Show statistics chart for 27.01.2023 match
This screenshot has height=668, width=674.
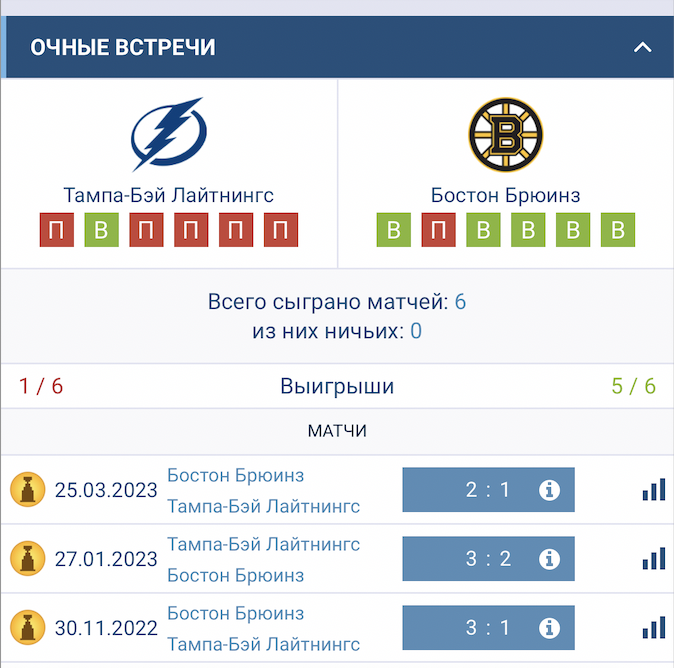click(x=654, y=559)
